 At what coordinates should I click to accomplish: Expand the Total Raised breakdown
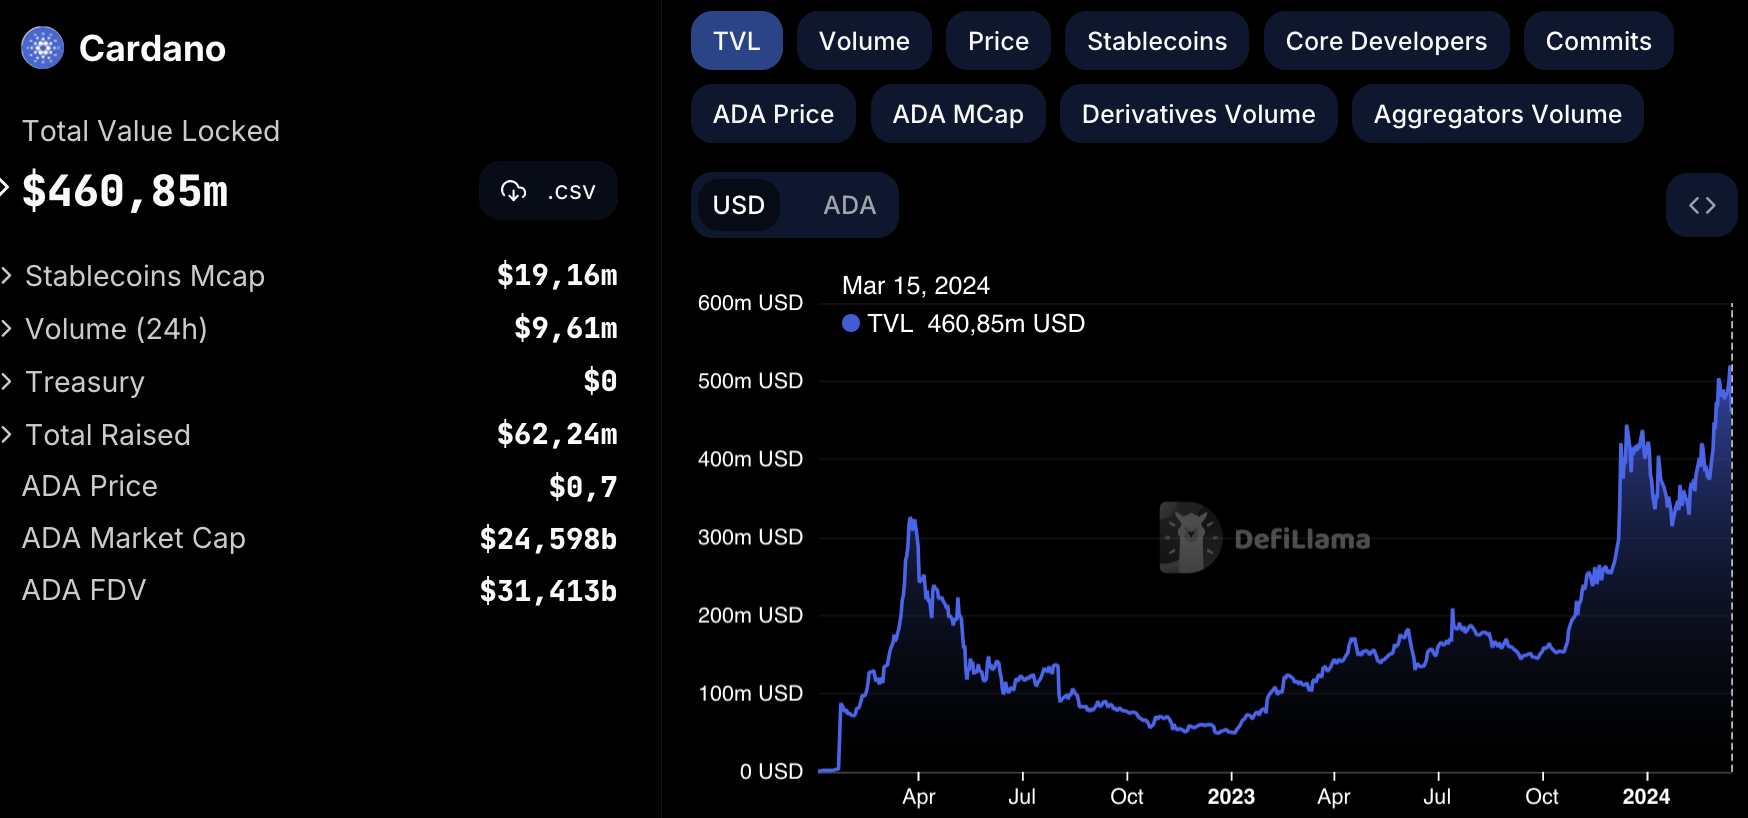(7, 435)
